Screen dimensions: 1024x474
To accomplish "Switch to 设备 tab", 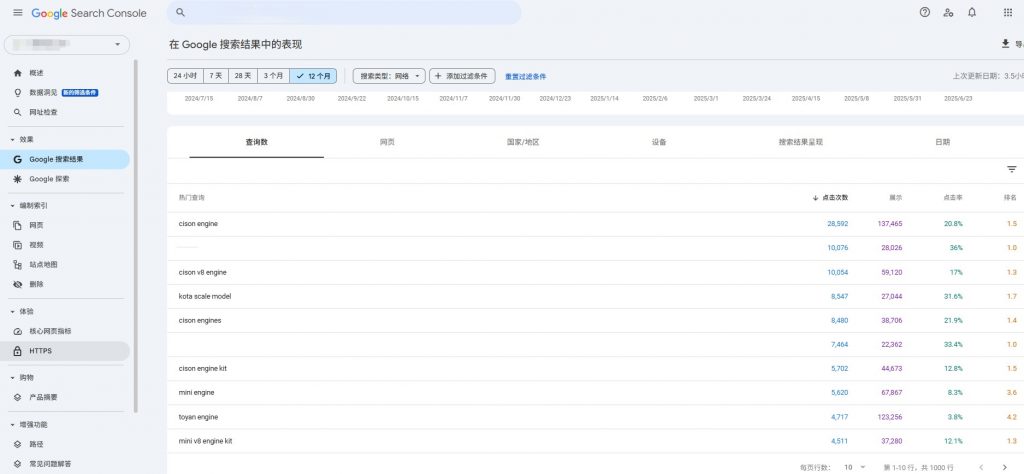I will 659,142.
